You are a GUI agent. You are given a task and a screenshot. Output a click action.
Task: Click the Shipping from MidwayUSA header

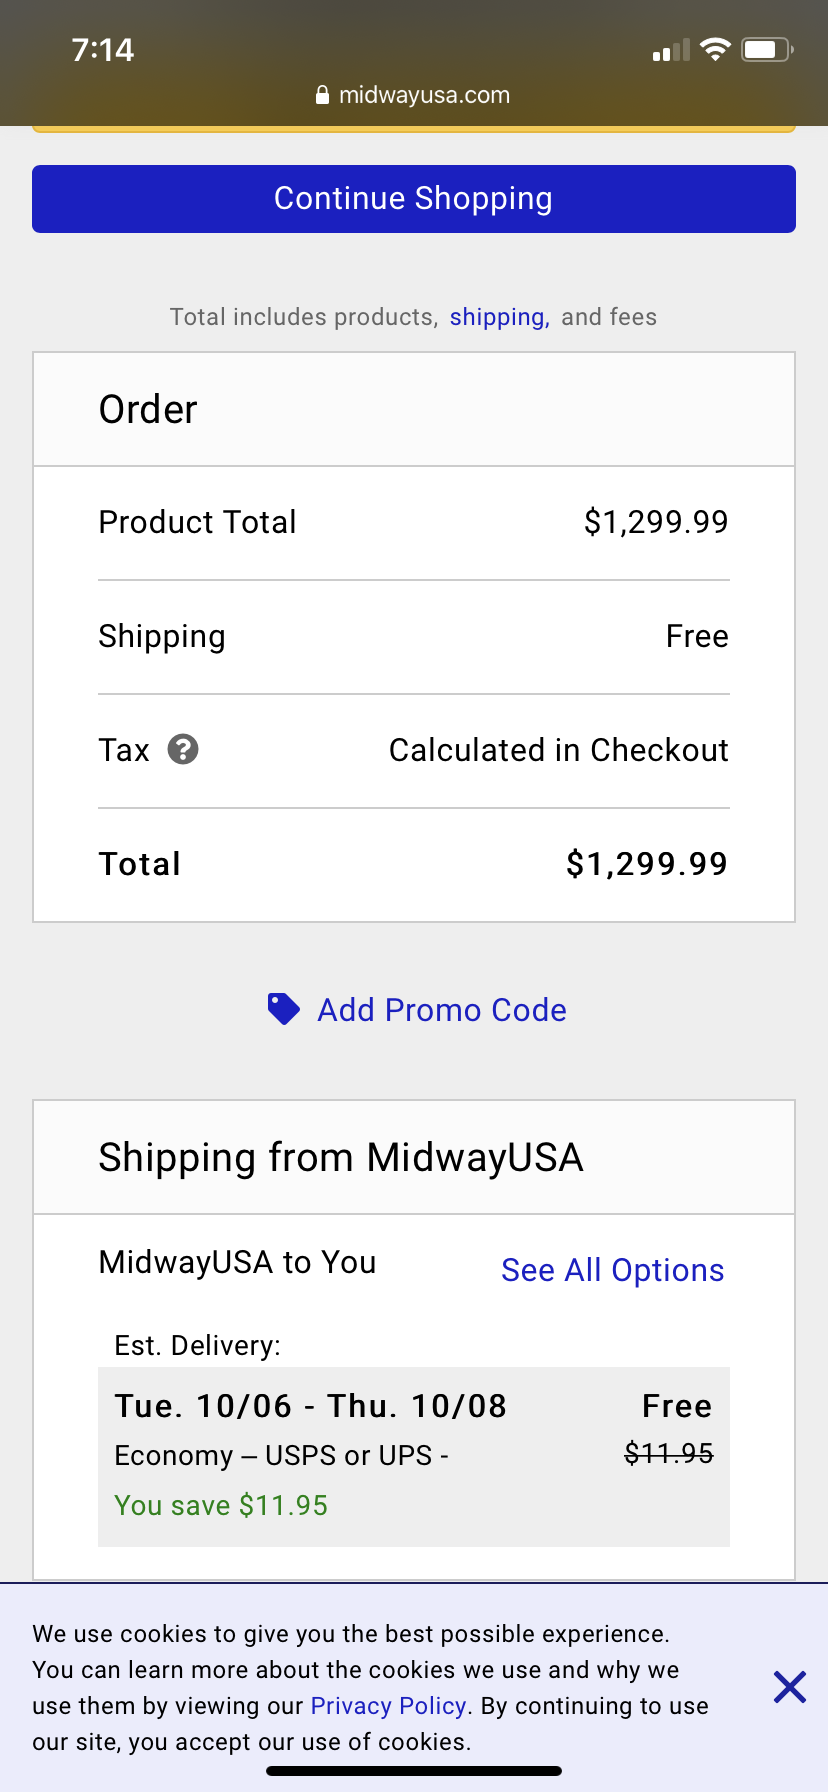pos(414,1158)
